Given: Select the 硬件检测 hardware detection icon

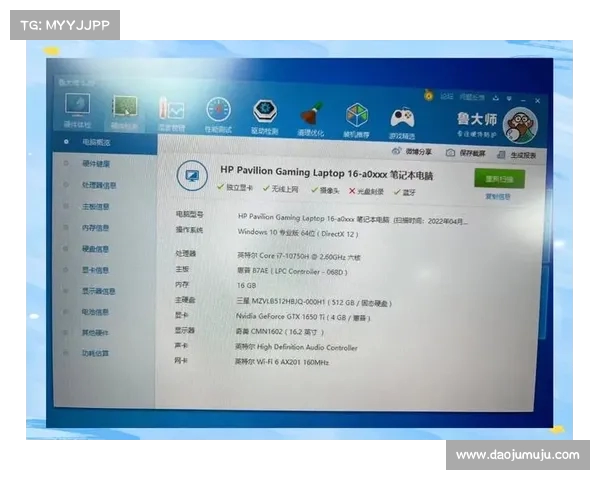Looking at the screenshot, I should pyautogui.click(x=124, y=111).
